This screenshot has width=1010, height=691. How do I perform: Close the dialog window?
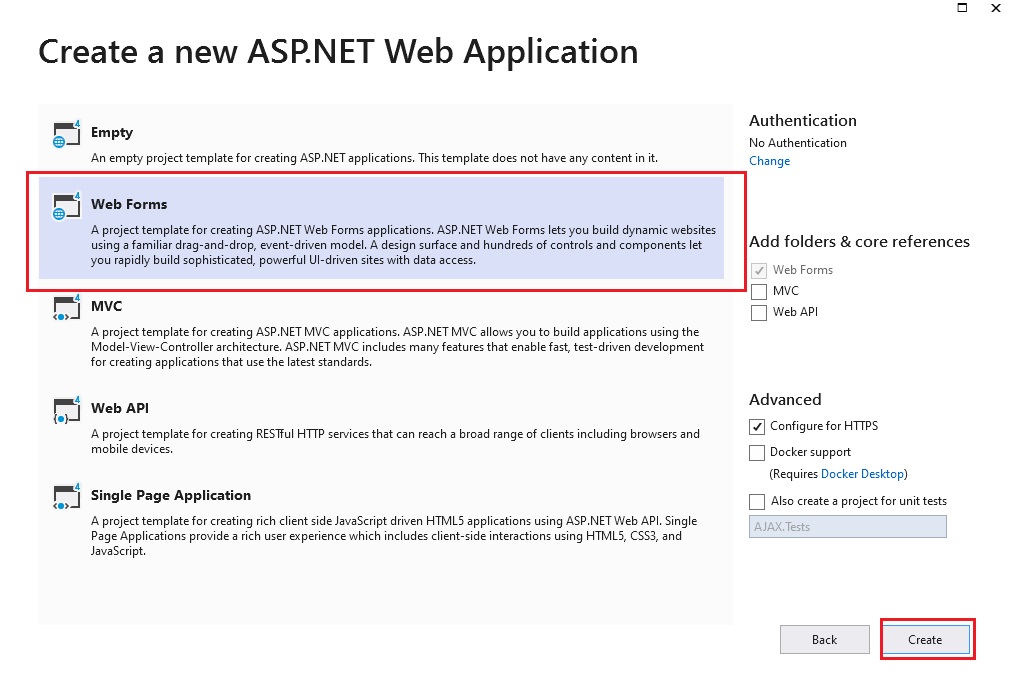coord(996,8)
